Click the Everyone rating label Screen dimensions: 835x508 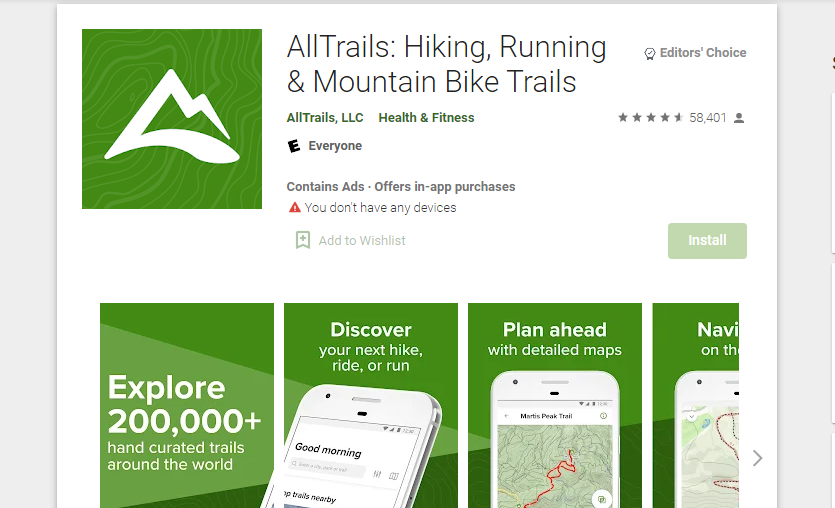[x=335, y=146]
